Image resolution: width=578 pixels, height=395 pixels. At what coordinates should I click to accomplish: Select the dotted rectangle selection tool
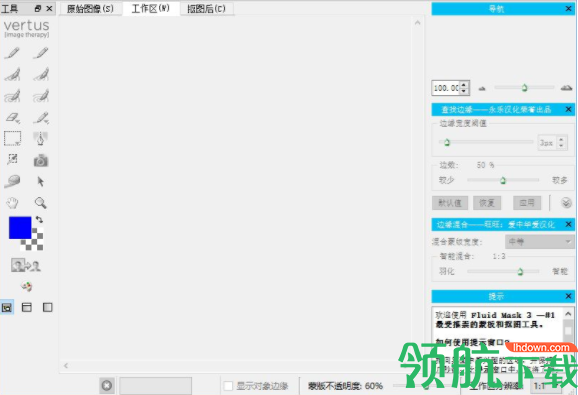pyautogui.click(x=13, y=139)
